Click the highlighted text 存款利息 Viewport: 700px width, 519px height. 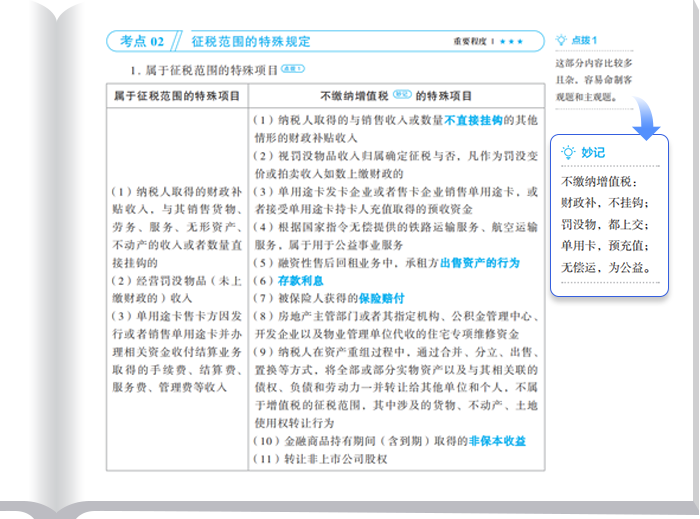pyautogui.click(x=301, y=280)
